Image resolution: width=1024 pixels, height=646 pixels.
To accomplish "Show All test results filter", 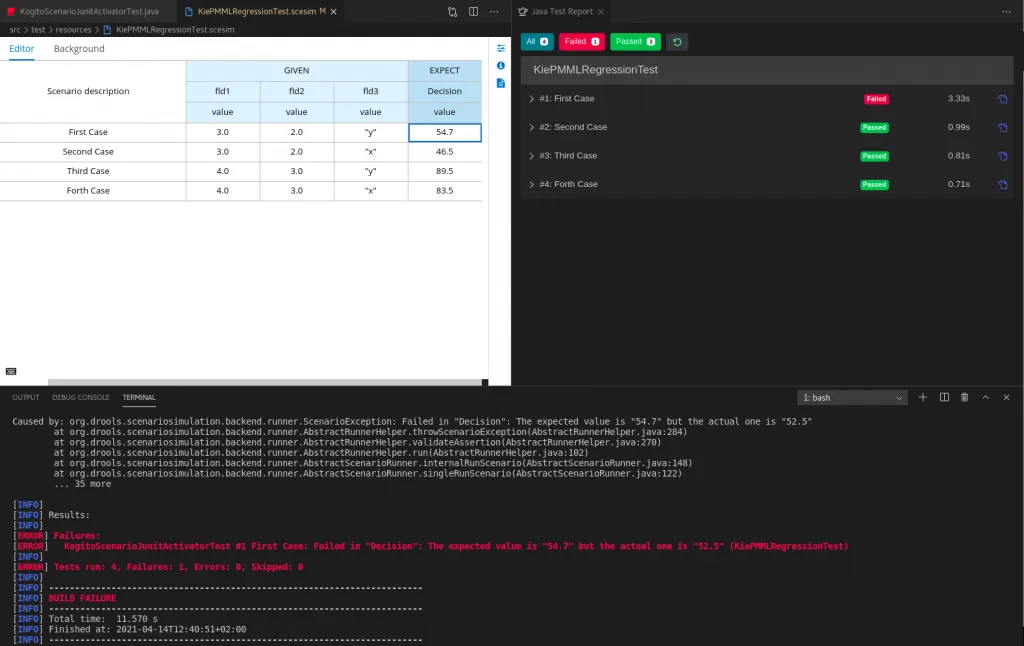I will [x=537, y=42].
